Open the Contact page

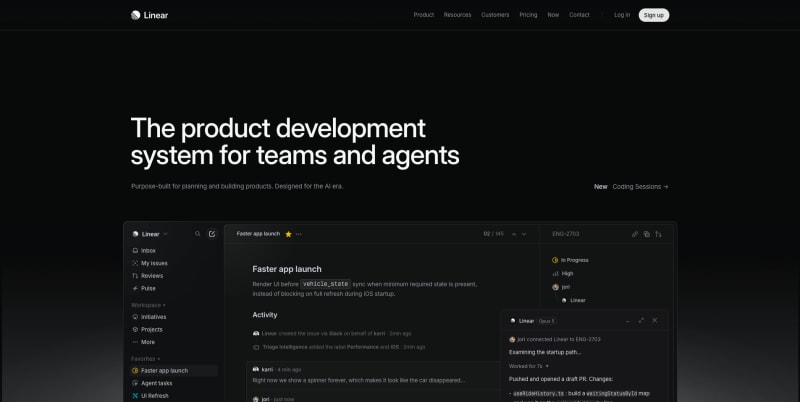pos(580,15)
